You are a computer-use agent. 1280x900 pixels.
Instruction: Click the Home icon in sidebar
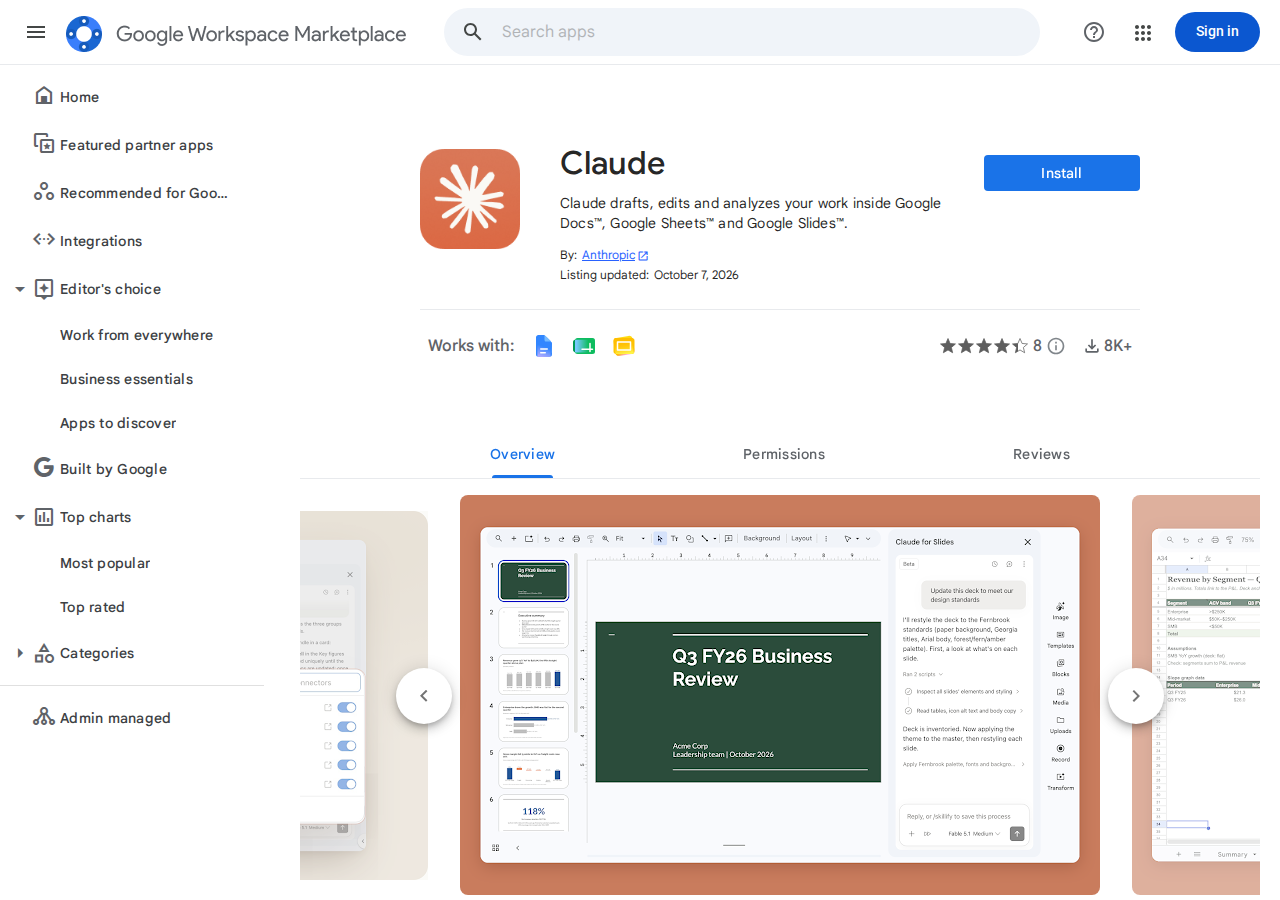tap(44, 96)
